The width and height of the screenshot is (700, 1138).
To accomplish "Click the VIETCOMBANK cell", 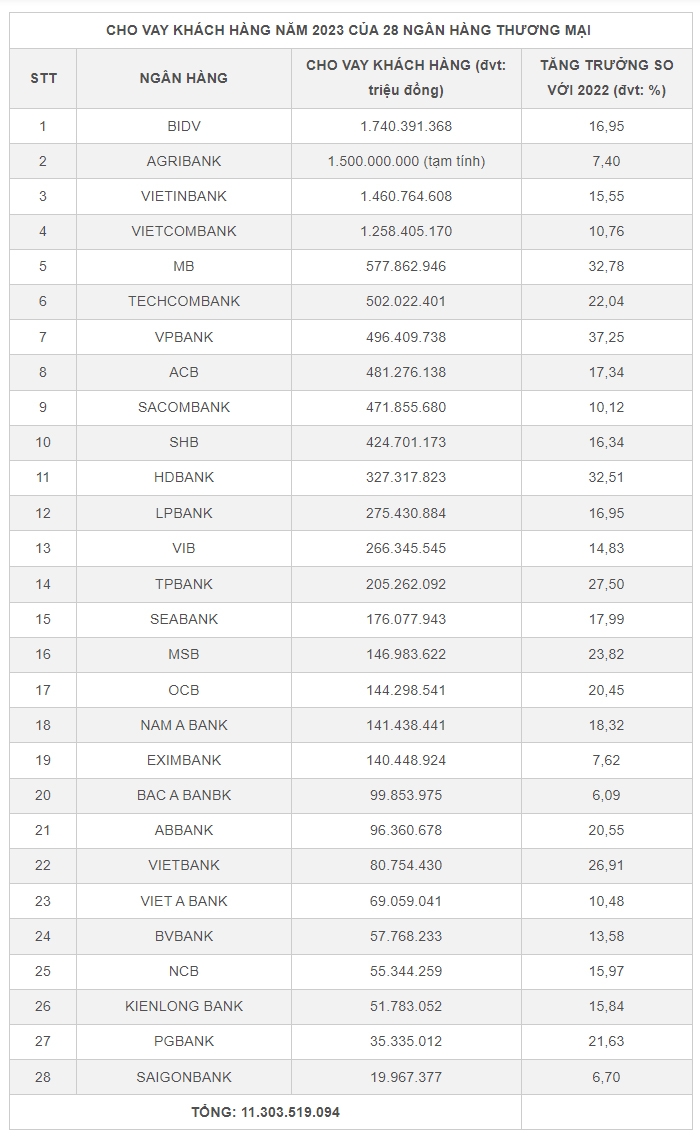I will coord(184,231).
